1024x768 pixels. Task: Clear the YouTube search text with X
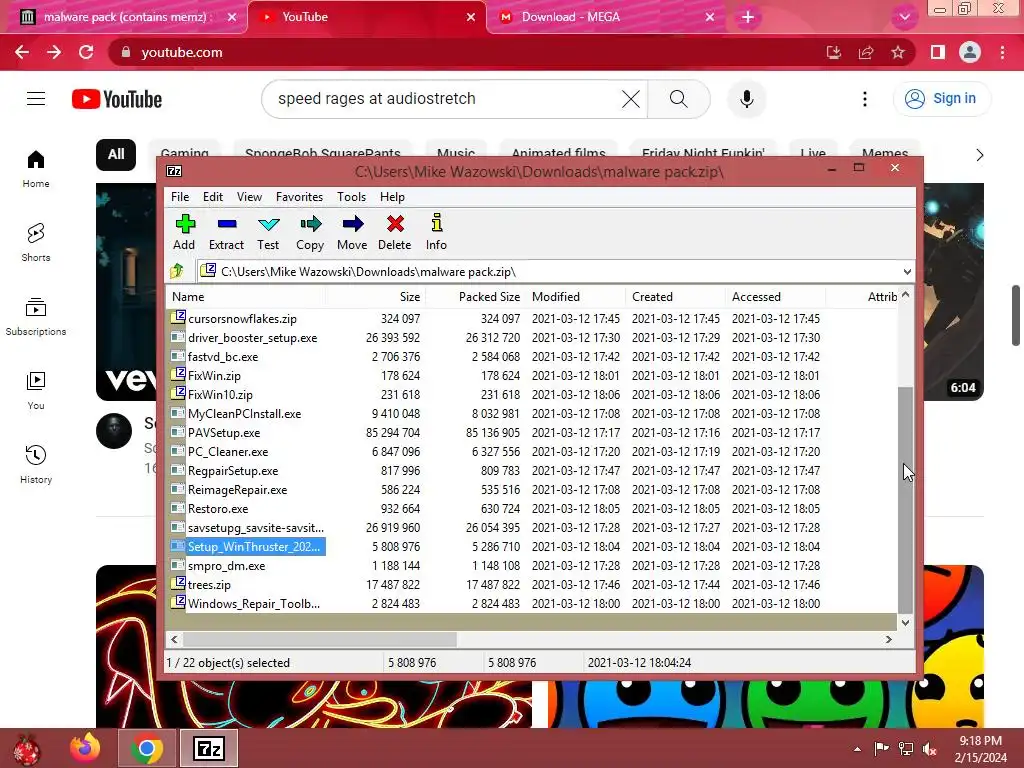(631, 99)
